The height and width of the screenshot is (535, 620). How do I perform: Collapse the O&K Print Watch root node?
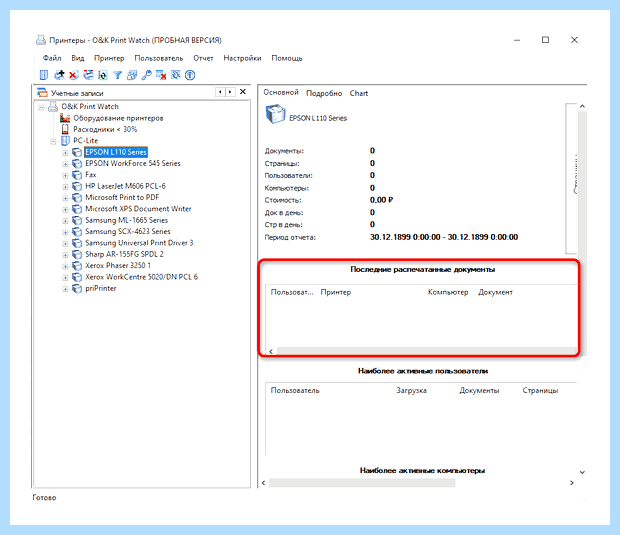coord(41,107)
